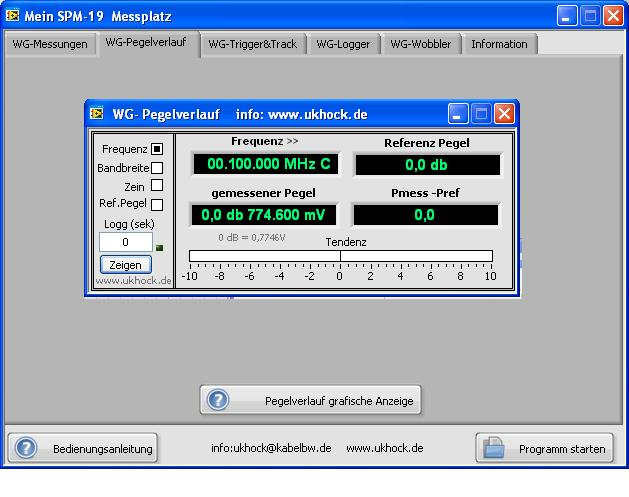Screen dimensions: 629x497
Task: Click the Referenz Pegel display 0,0 db
Action: click(428, 165)
